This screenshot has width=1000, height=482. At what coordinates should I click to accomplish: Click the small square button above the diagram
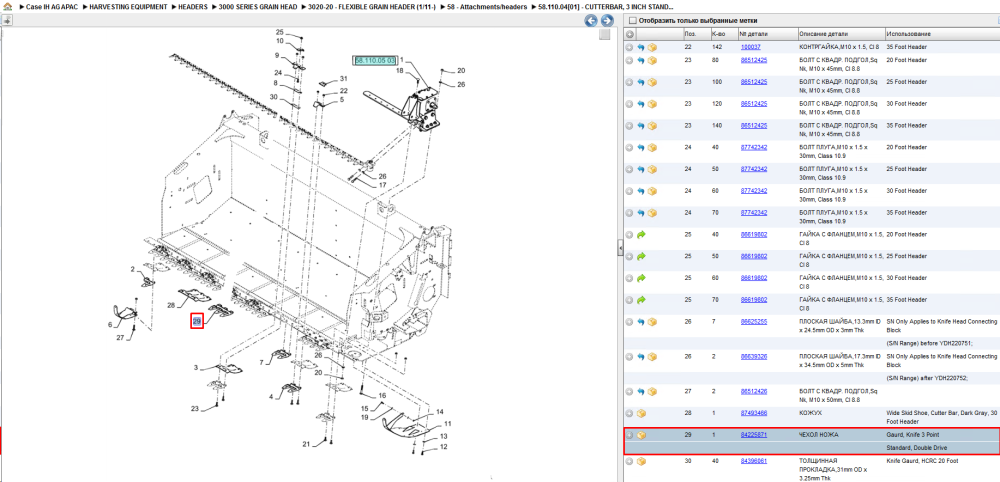[604, 34]
